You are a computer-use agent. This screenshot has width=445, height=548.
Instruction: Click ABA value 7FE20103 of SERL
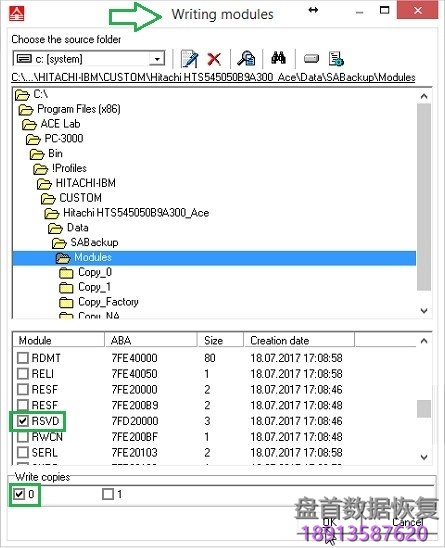point(135,452)
